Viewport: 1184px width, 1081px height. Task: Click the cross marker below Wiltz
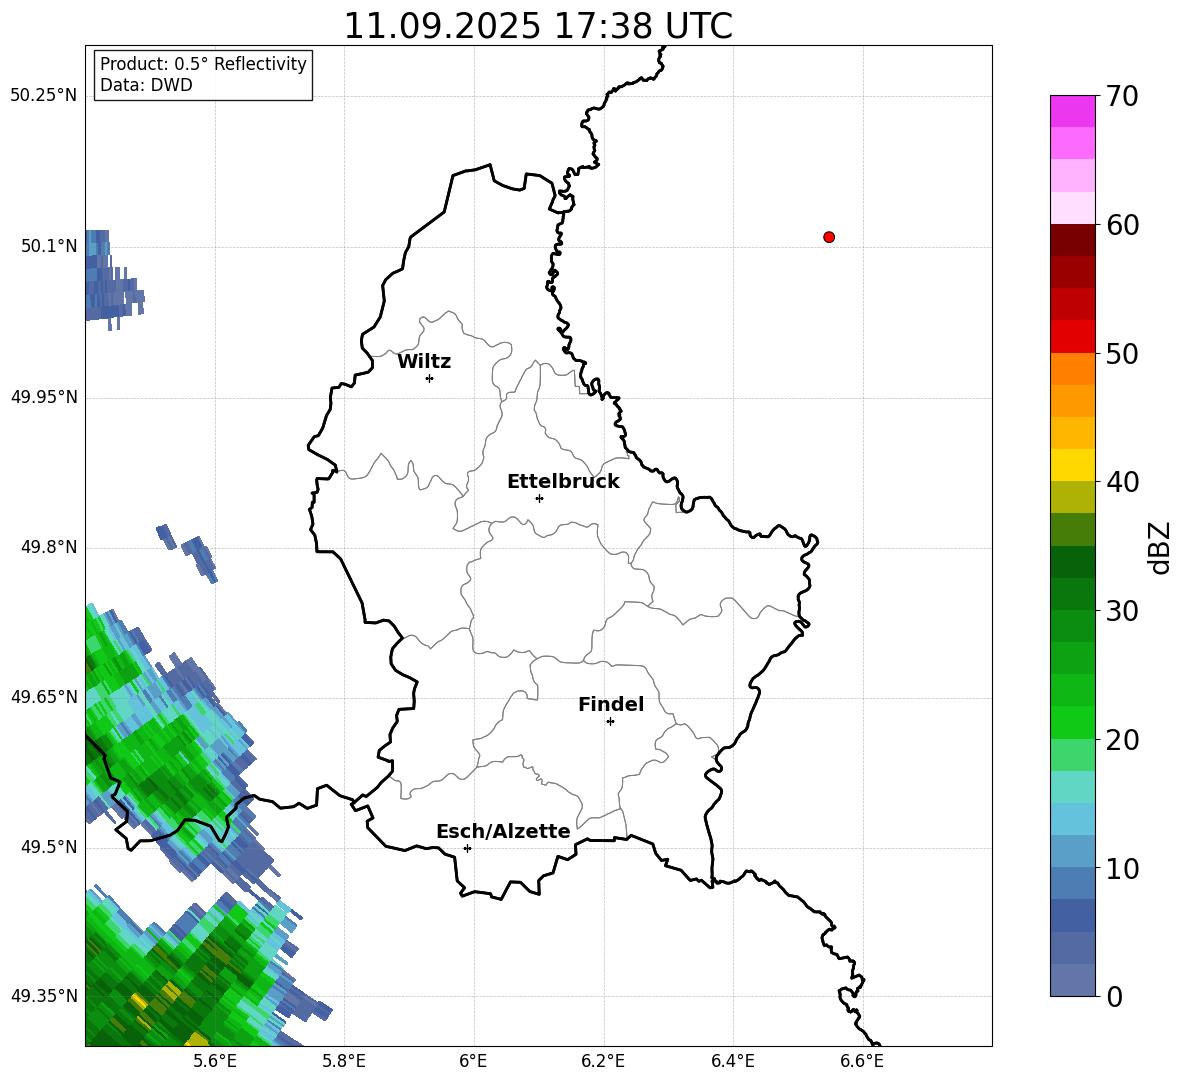[x=430, y=378]
